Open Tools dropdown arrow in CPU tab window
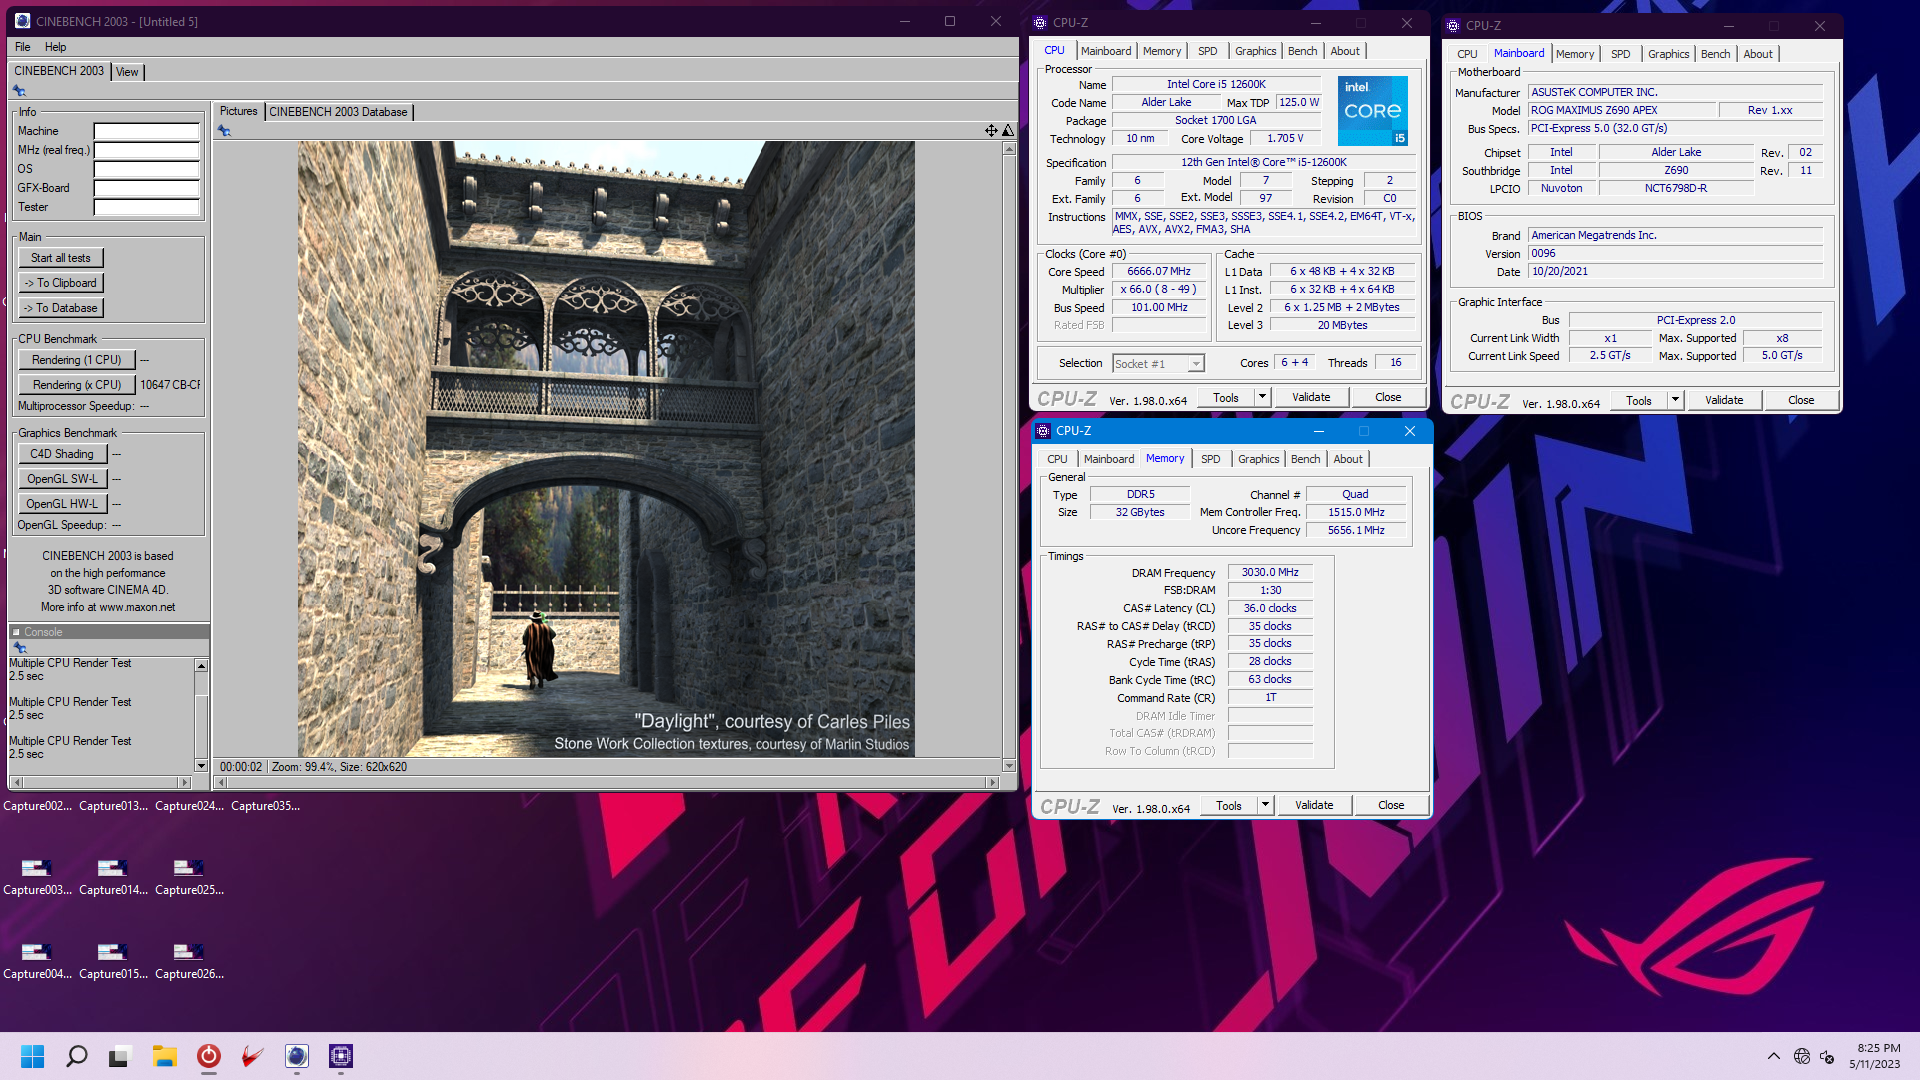 [1262, 397]
